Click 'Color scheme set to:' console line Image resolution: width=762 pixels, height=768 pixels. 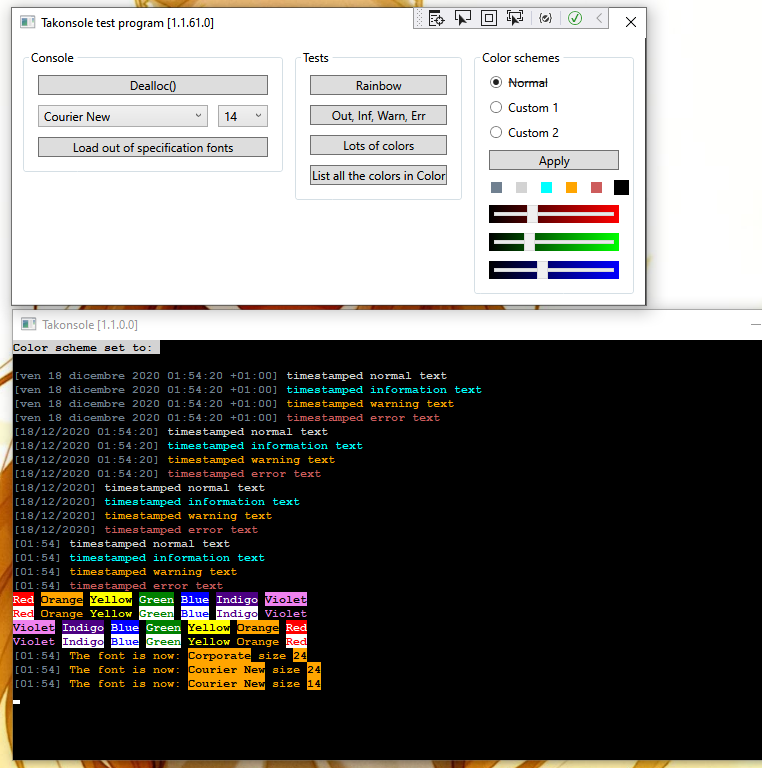(86, 347)
